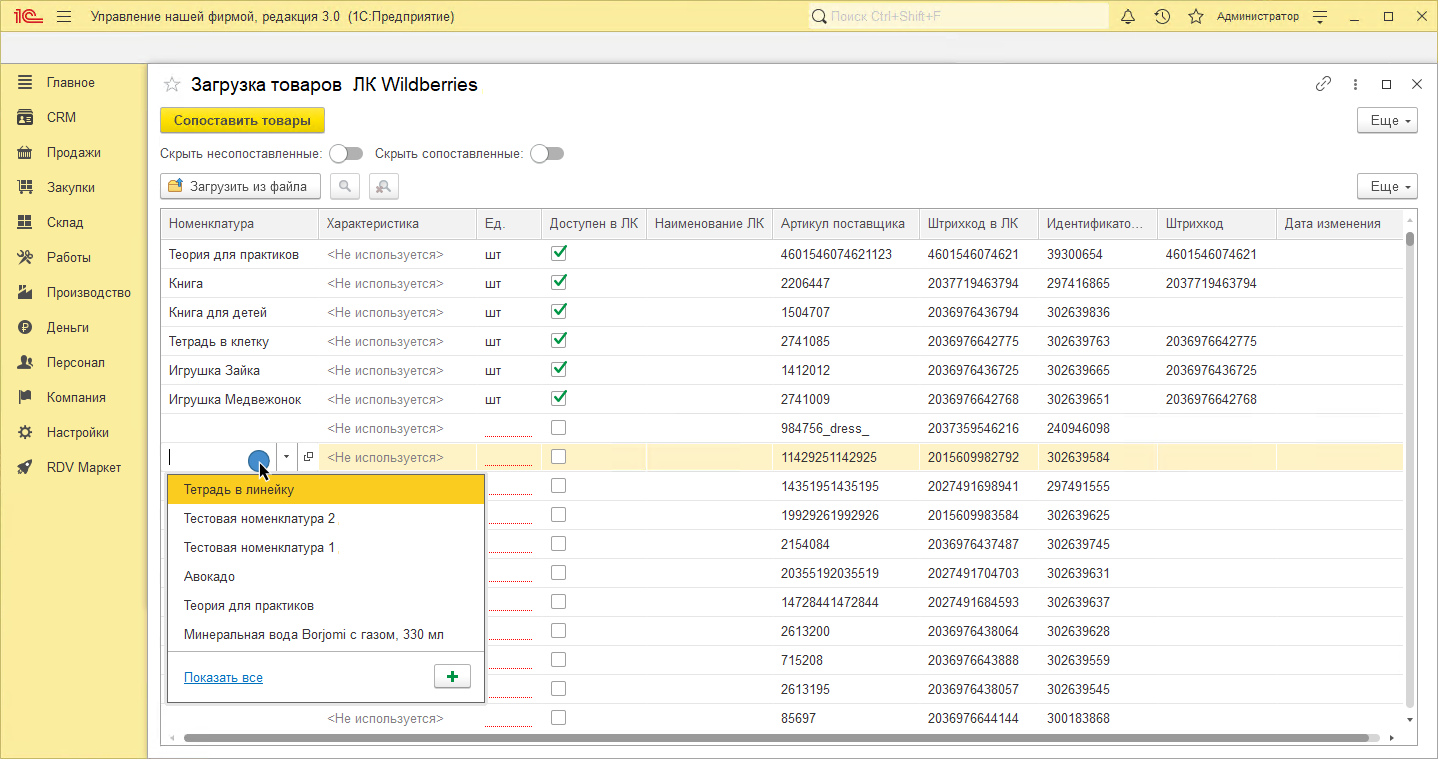1438x759 pixels.
Task: Click the cancel search button
Action: click(x=384, y=186)
